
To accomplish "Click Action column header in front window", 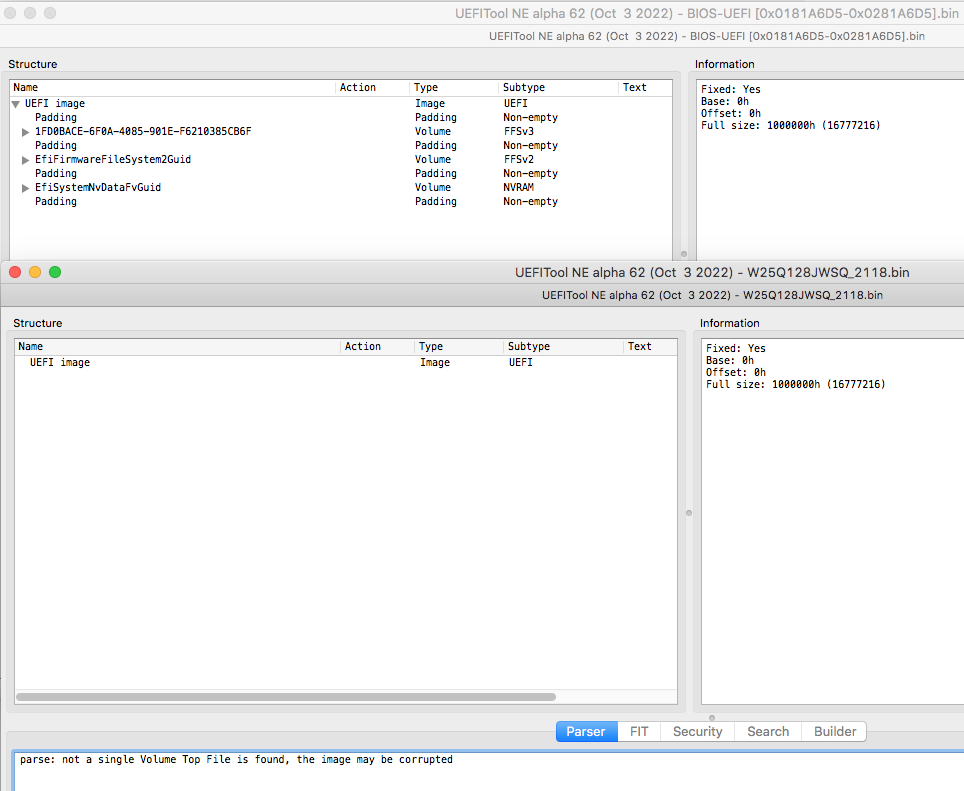I will point(377,347).
